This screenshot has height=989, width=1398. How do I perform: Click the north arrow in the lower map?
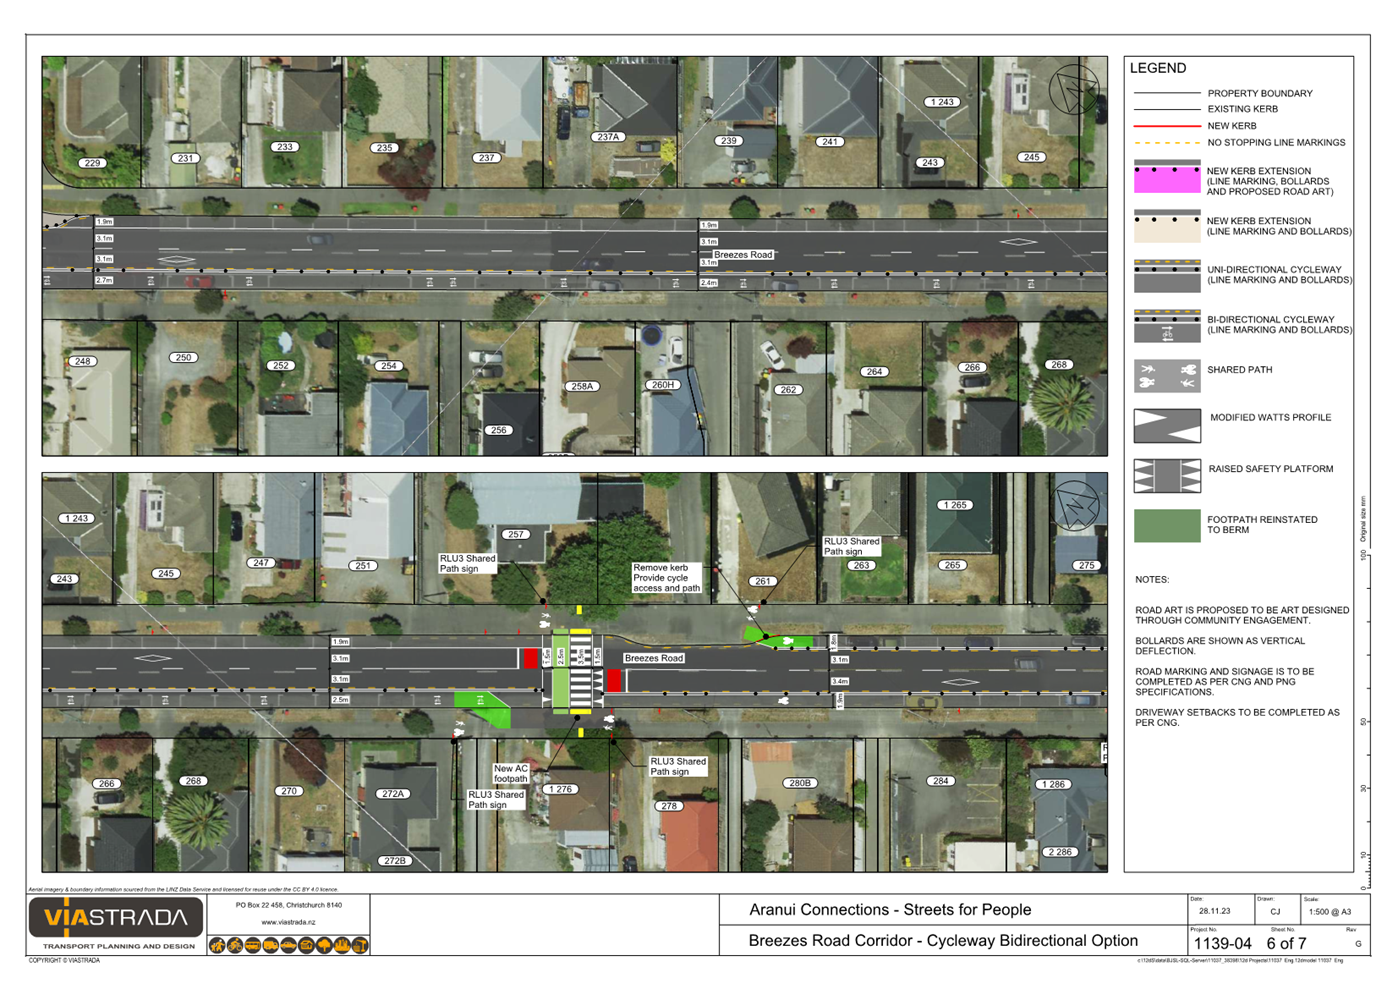point(1076,505)
